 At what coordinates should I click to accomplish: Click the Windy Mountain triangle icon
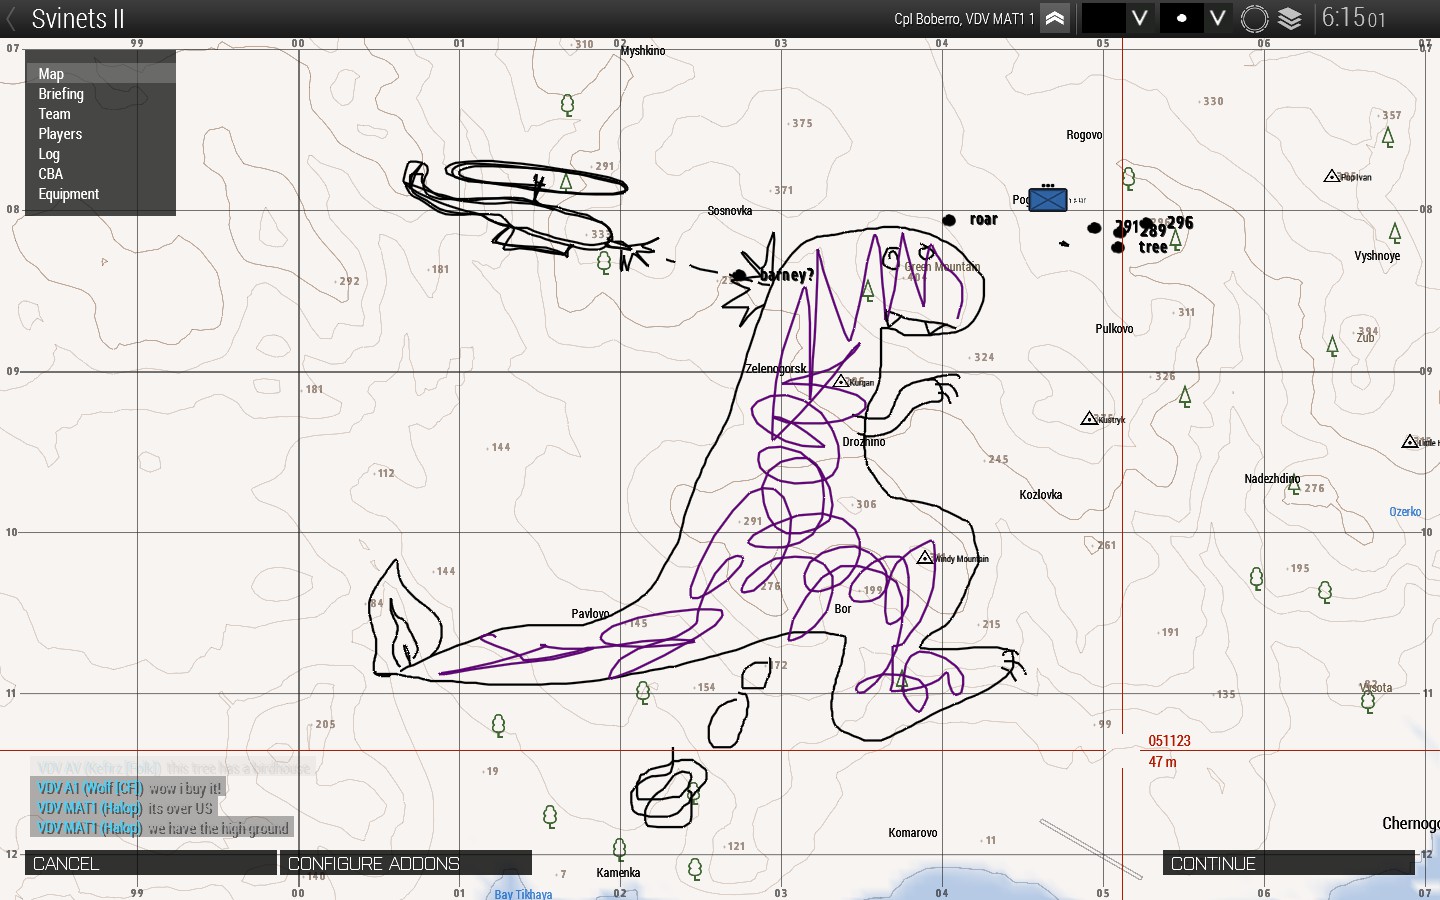point(925,557)
